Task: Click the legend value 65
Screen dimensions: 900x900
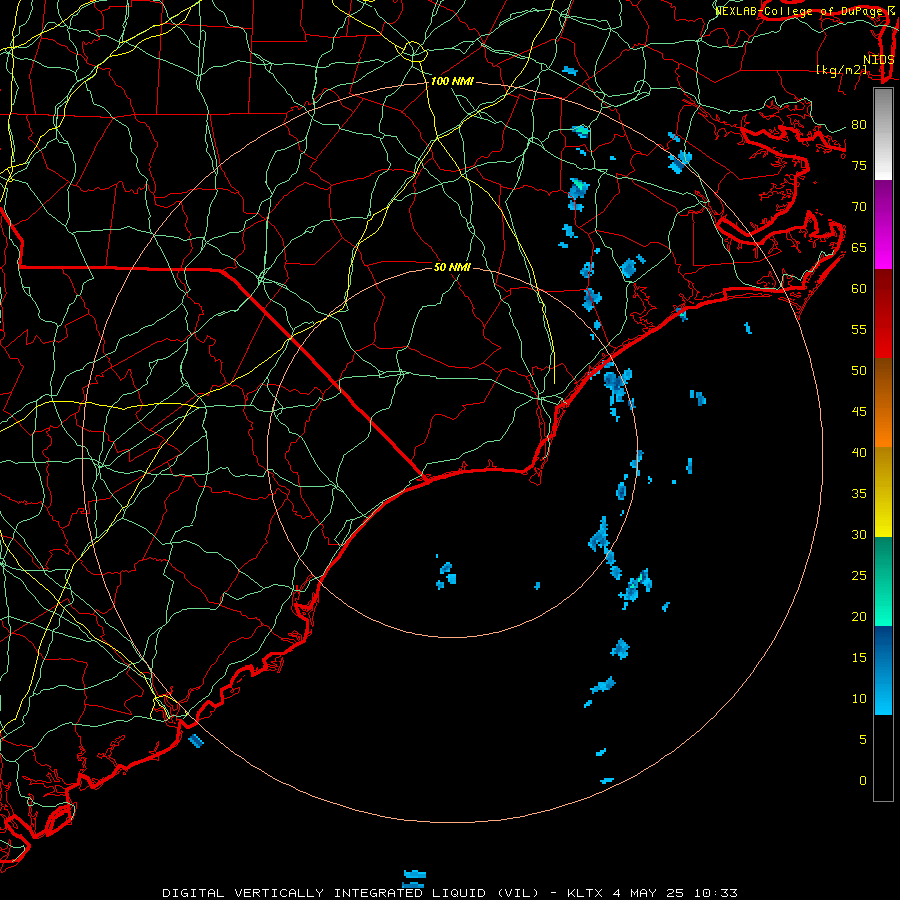Action: coord(859,247)
